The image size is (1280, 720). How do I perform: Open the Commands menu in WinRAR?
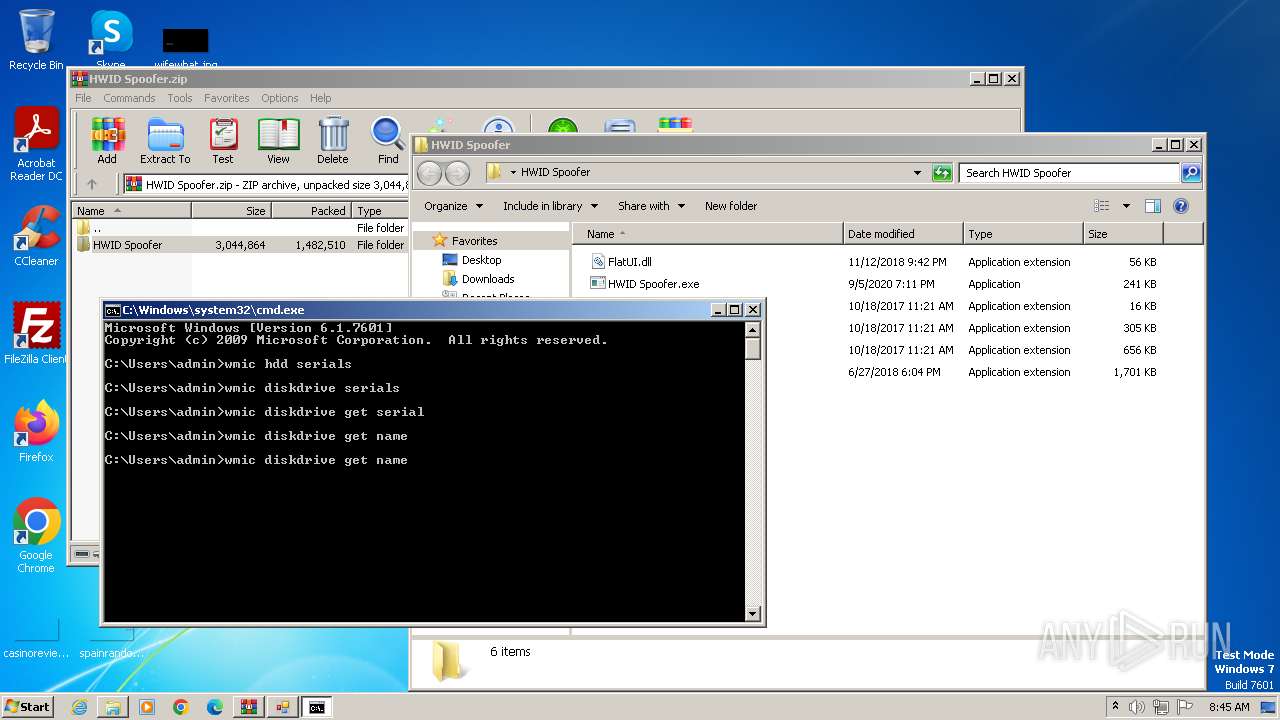pyautogui.click(x=129, y=98)
